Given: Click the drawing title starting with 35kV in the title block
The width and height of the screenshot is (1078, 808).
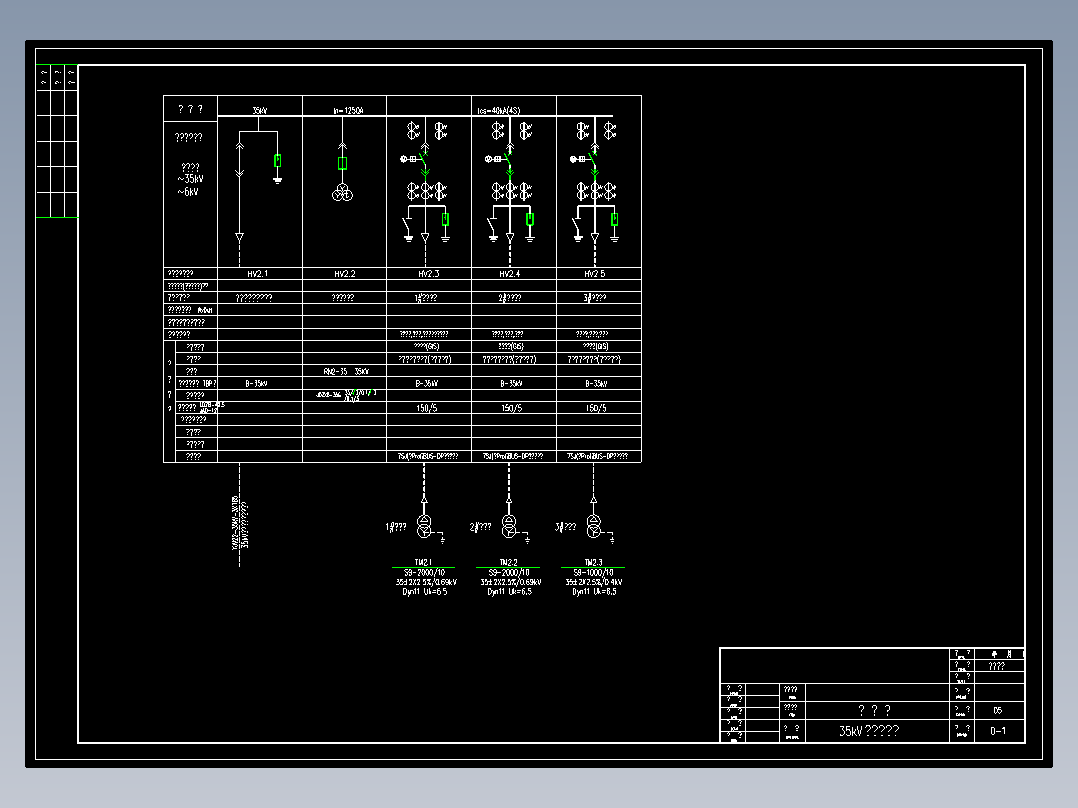Looking at the screenshot, I should (869, 731).
